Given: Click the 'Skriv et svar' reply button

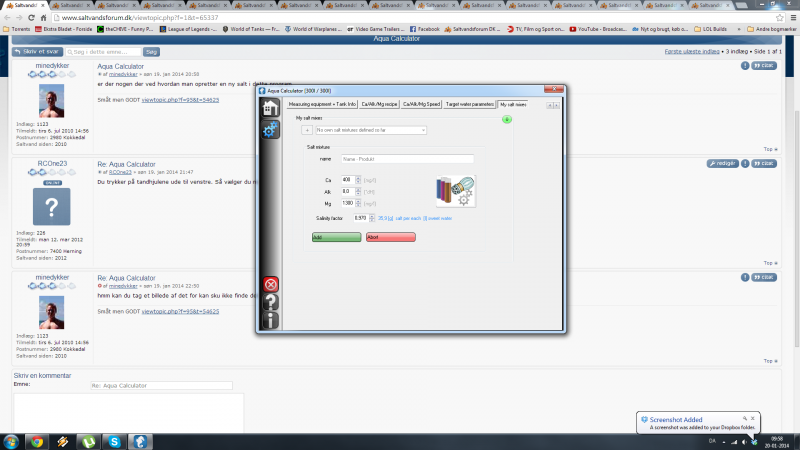Looking at the screenshot, I should (x=35, y=50).
